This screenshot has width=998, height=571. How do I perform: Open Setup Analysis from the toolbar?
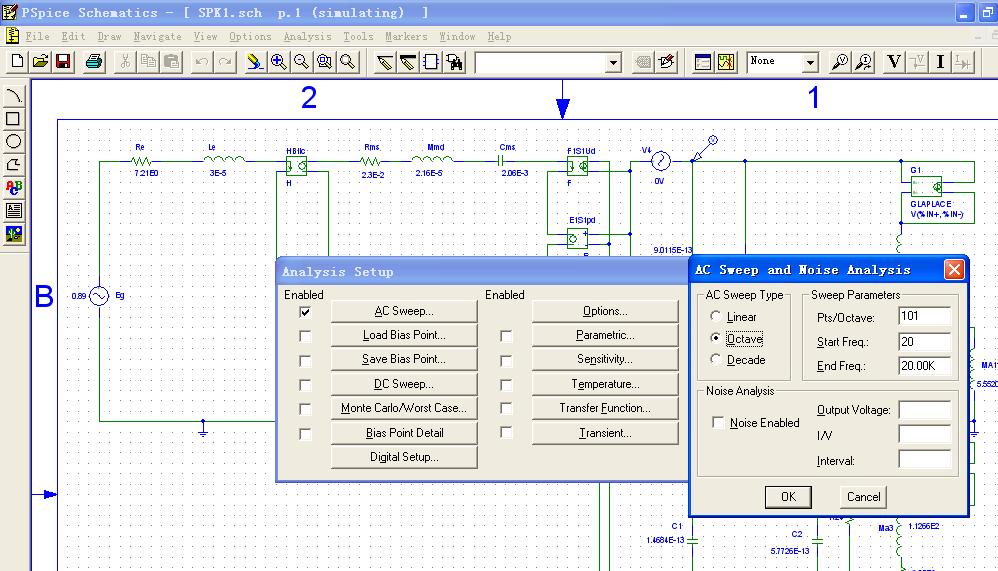pyautogui.click(x=703, y=62)
